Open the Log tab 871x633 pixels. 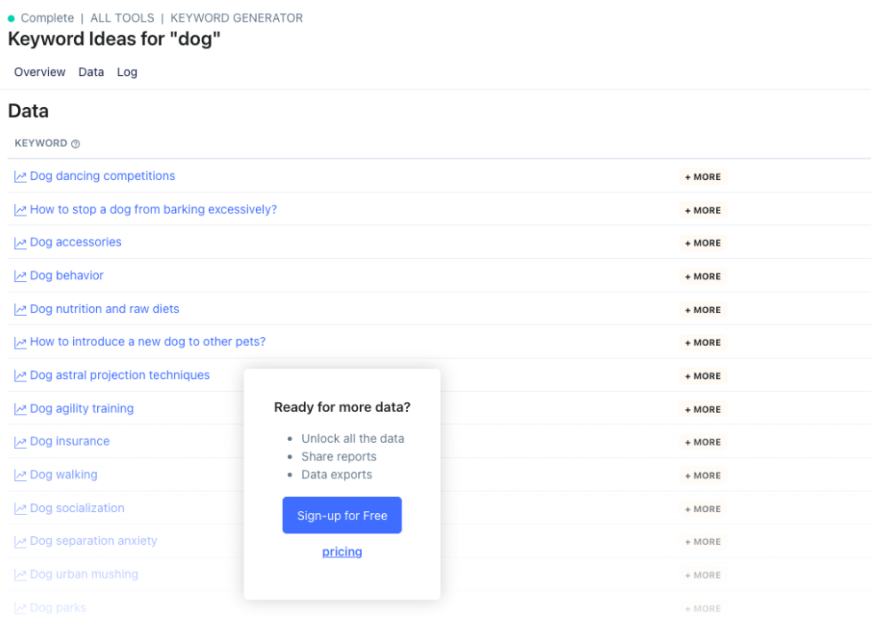(x=127, y=72)
